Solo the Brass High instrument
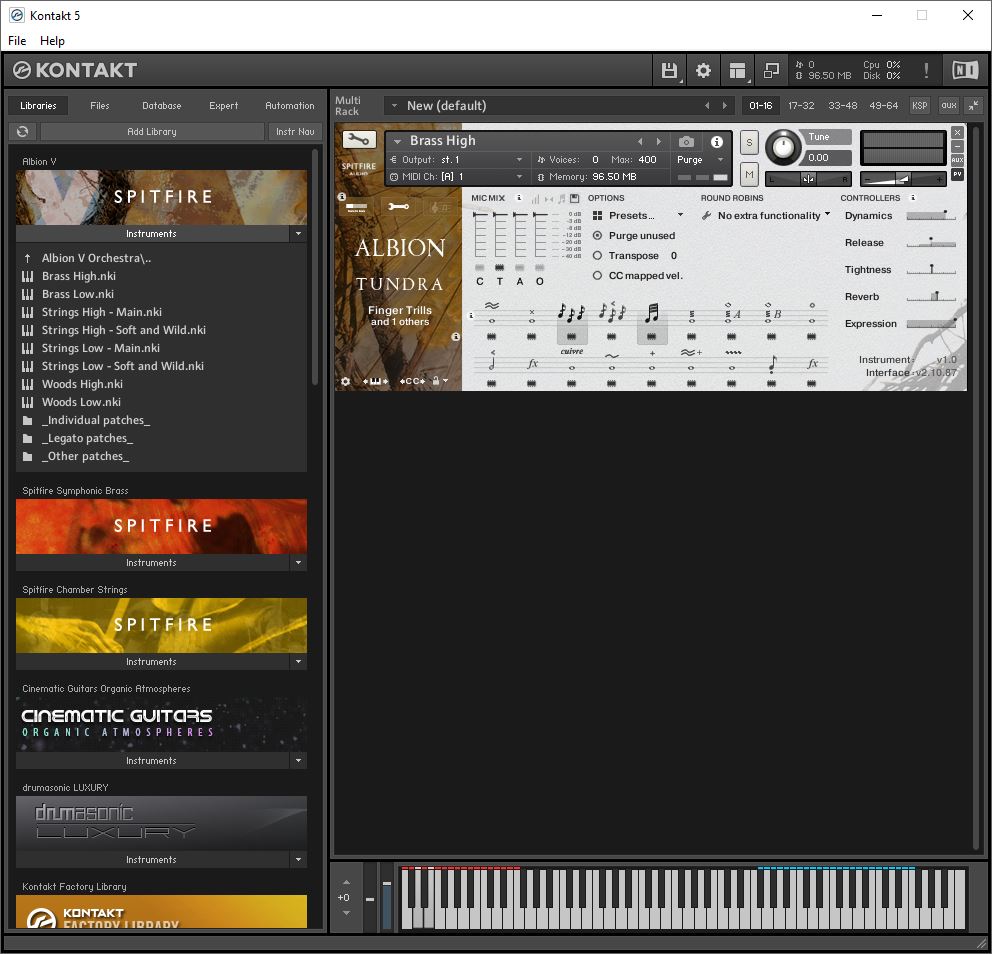 [x=749, y=142]
